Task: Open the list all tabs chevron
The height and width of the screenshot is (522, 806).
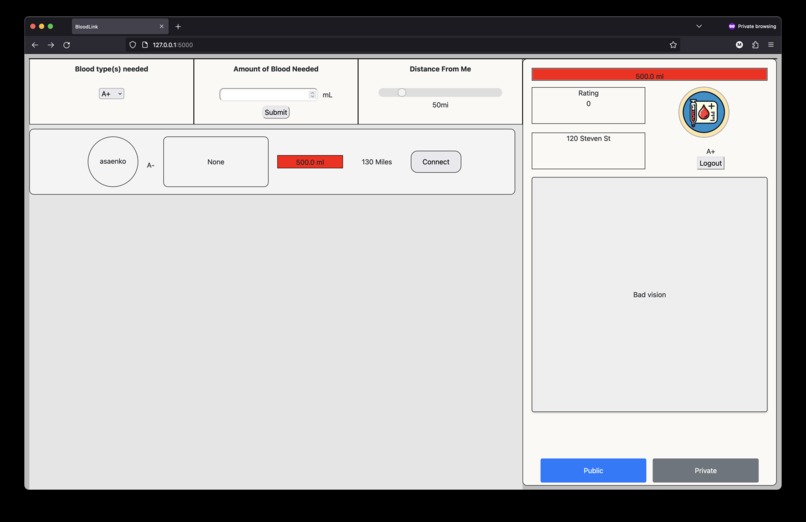Action: pyautogui.click(x=699, y=26)
